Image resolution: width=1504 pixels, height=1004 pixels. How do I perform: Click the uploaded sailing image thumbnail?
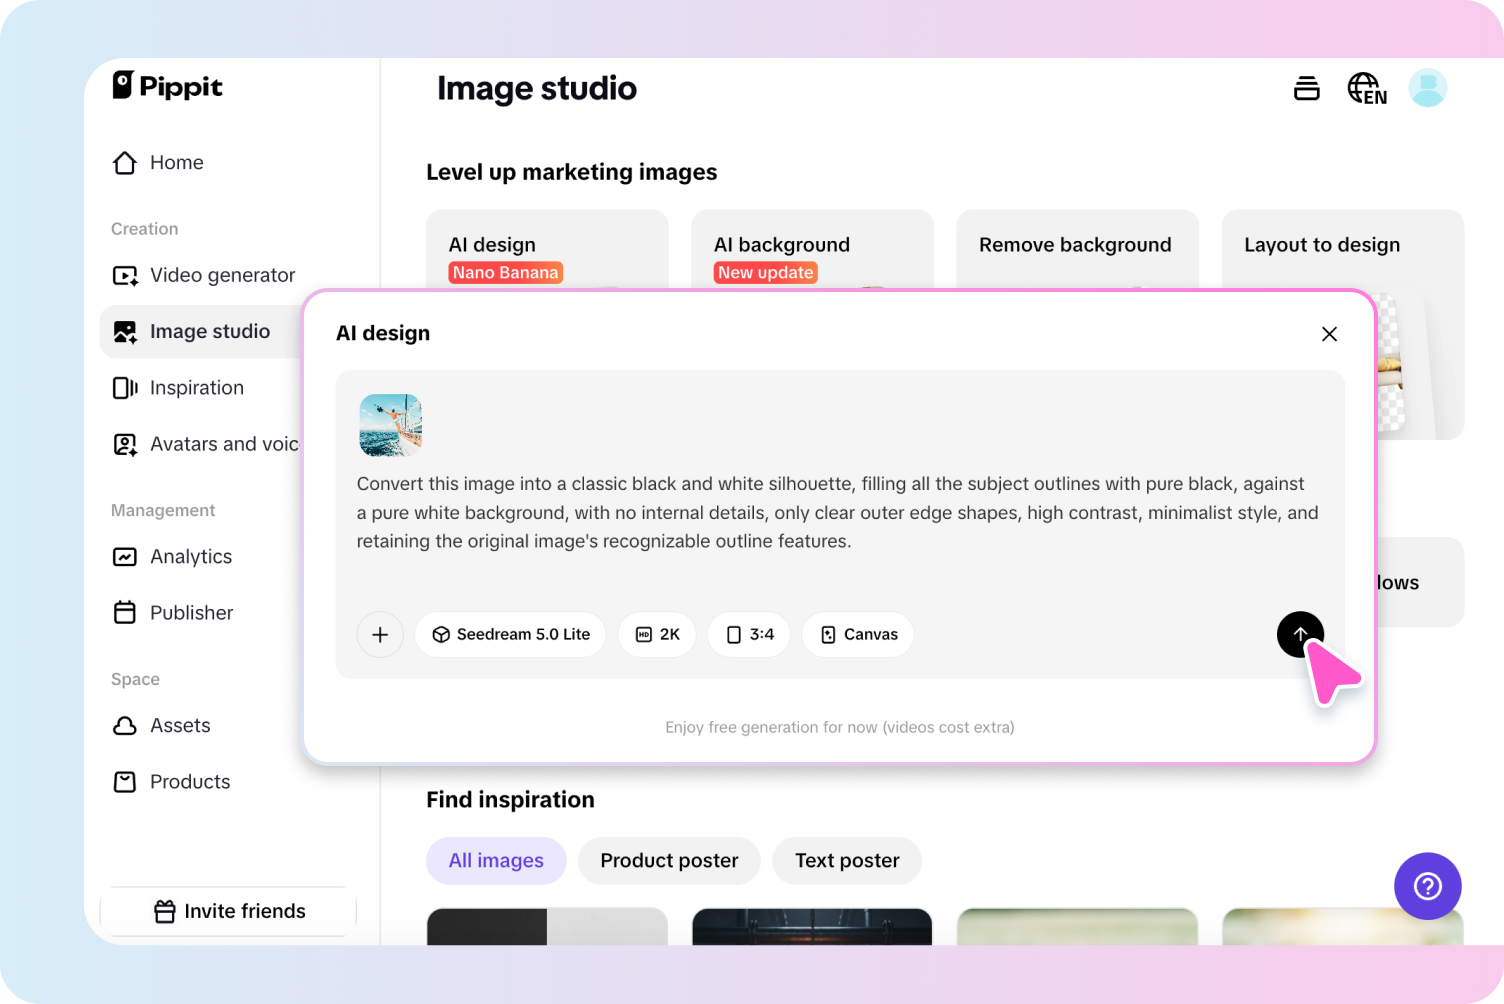pyautogui.click(x=391, y=425)
